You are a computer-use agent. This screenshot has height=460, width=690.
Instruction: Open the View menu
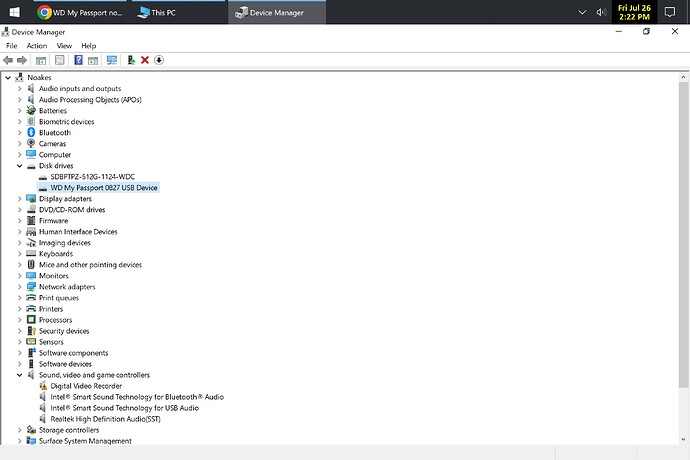point(64,46)
